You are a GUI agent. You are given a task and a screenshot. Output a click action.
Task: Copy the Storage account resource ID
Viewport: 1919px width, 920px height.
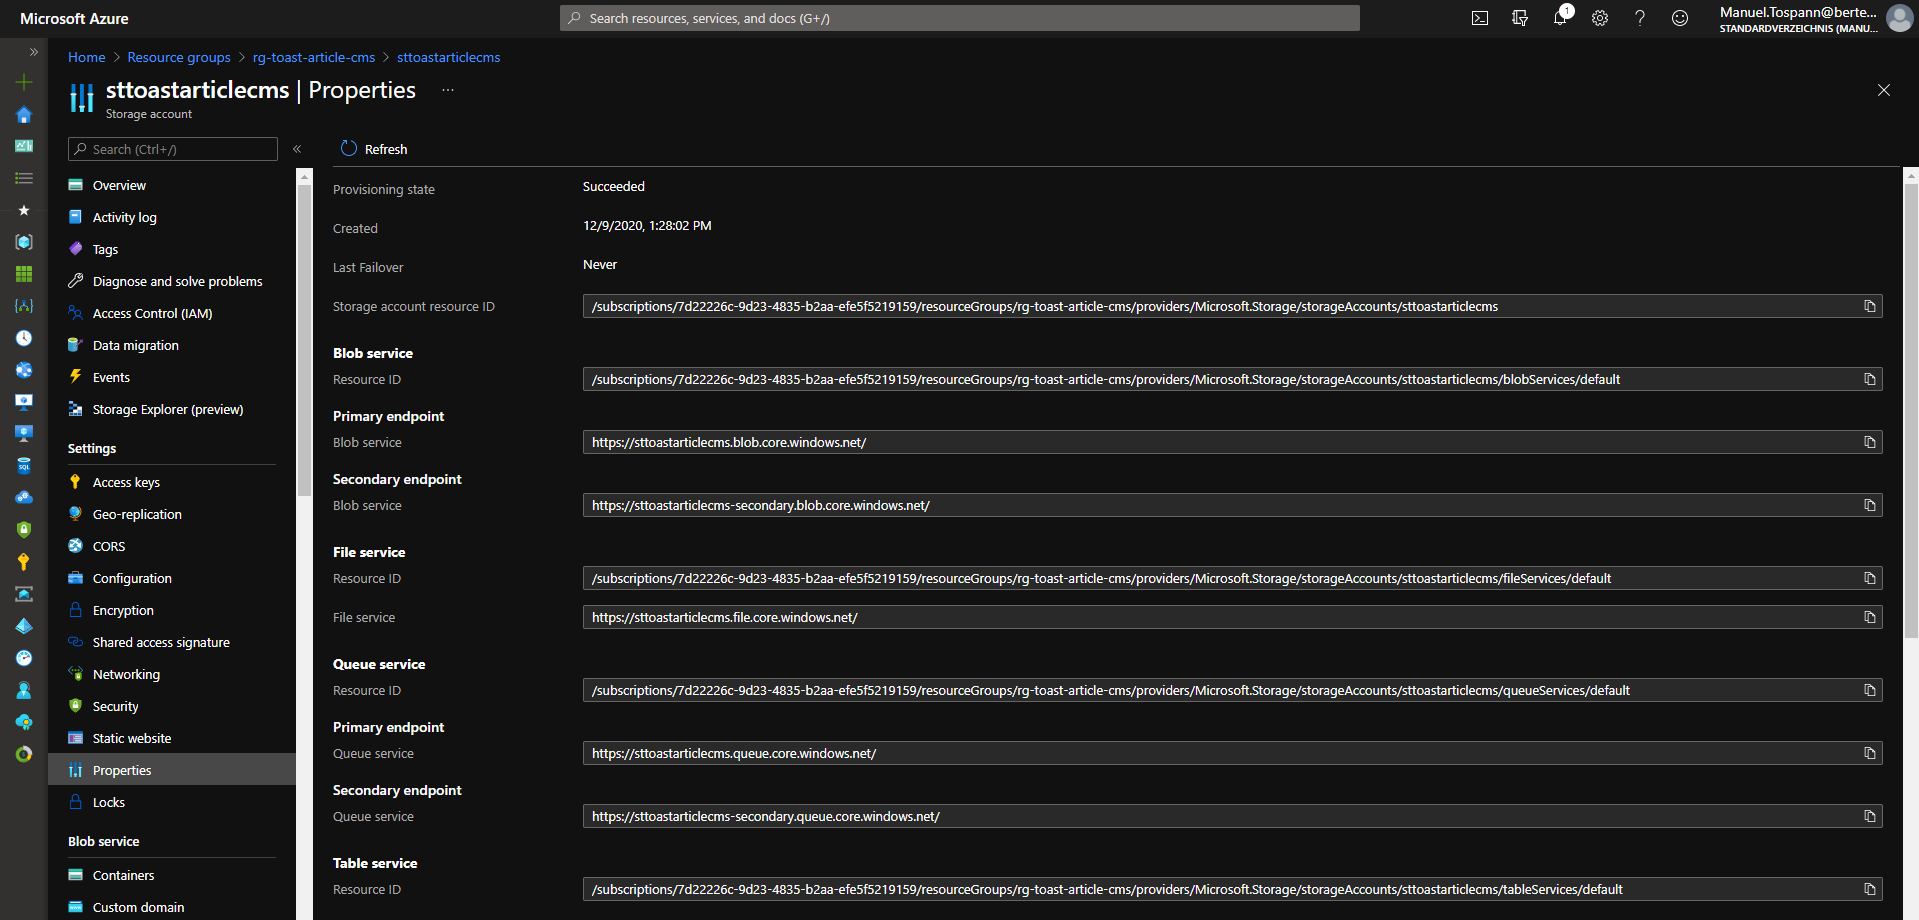pyautogui.click(x=1869, y=306)
